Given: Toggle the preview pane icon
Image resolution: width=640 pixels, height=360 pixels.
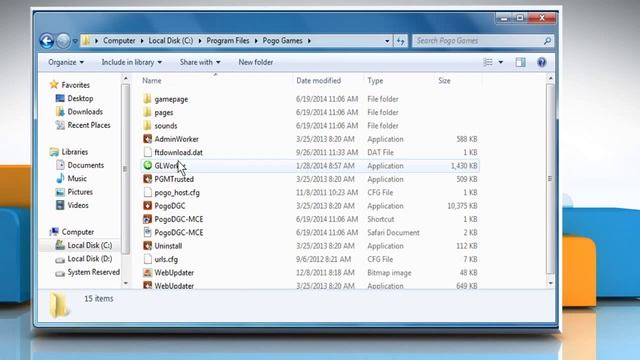Looking at the screenshot, I should [520, 62].
